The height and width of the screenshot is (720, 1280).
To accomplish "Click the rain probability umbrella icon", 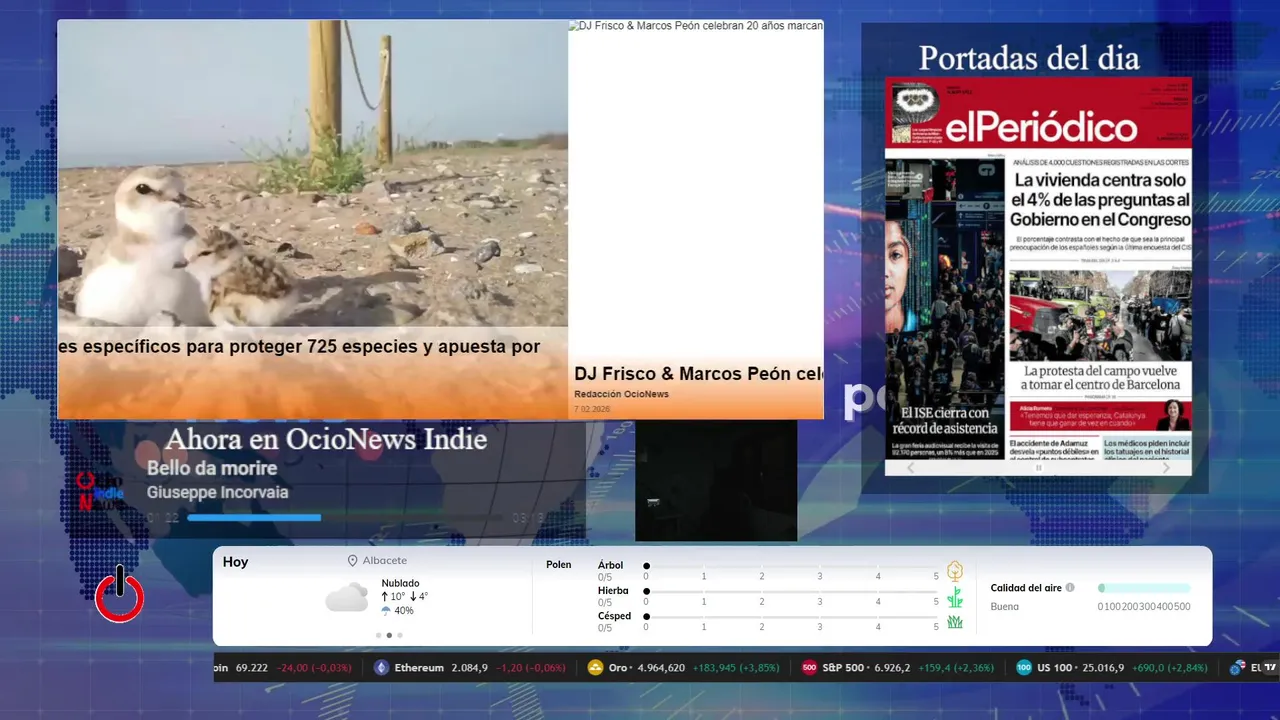I will pyautogui.click(x=386, y=610).
